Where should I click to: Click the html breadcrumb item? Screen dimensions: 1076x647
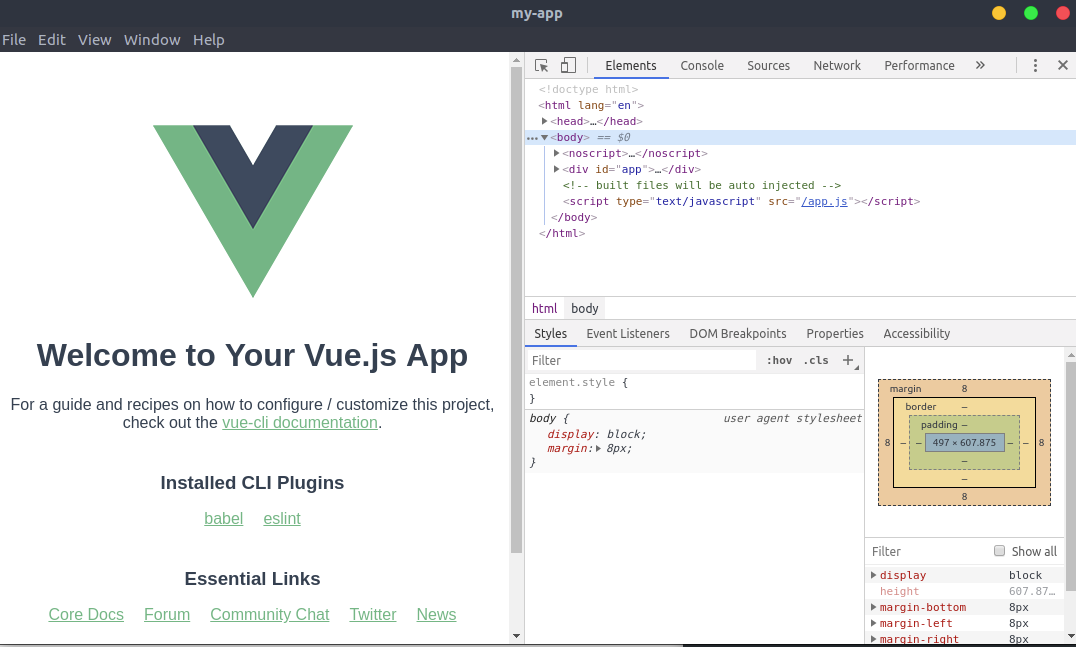(544, 309)
